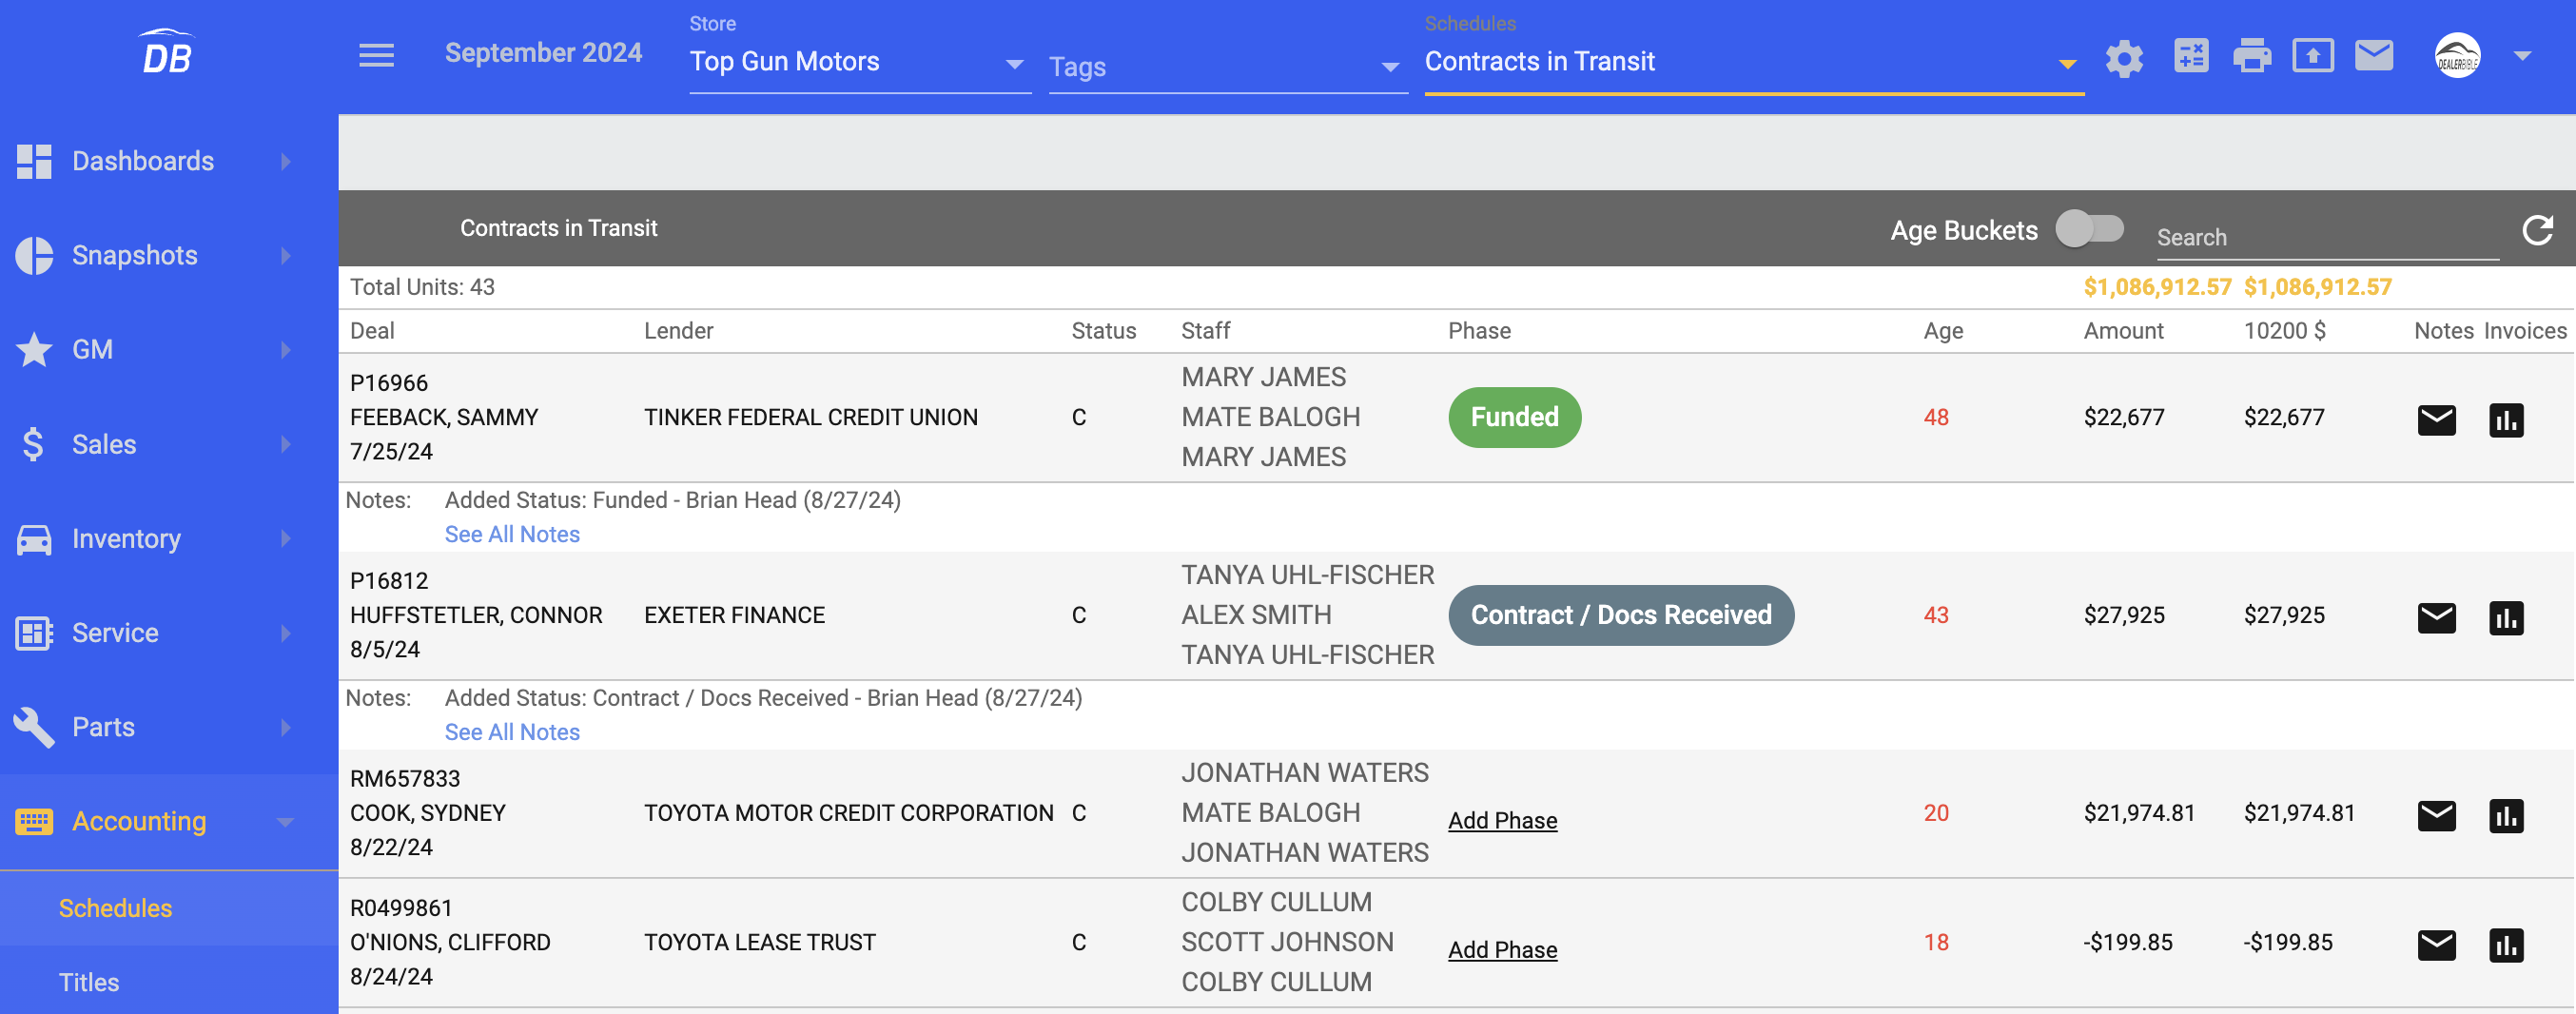Click the Accounting keyboard icon
Image resolution: width=2576 pixels, height=1014 pixels.
pos(34,821)
